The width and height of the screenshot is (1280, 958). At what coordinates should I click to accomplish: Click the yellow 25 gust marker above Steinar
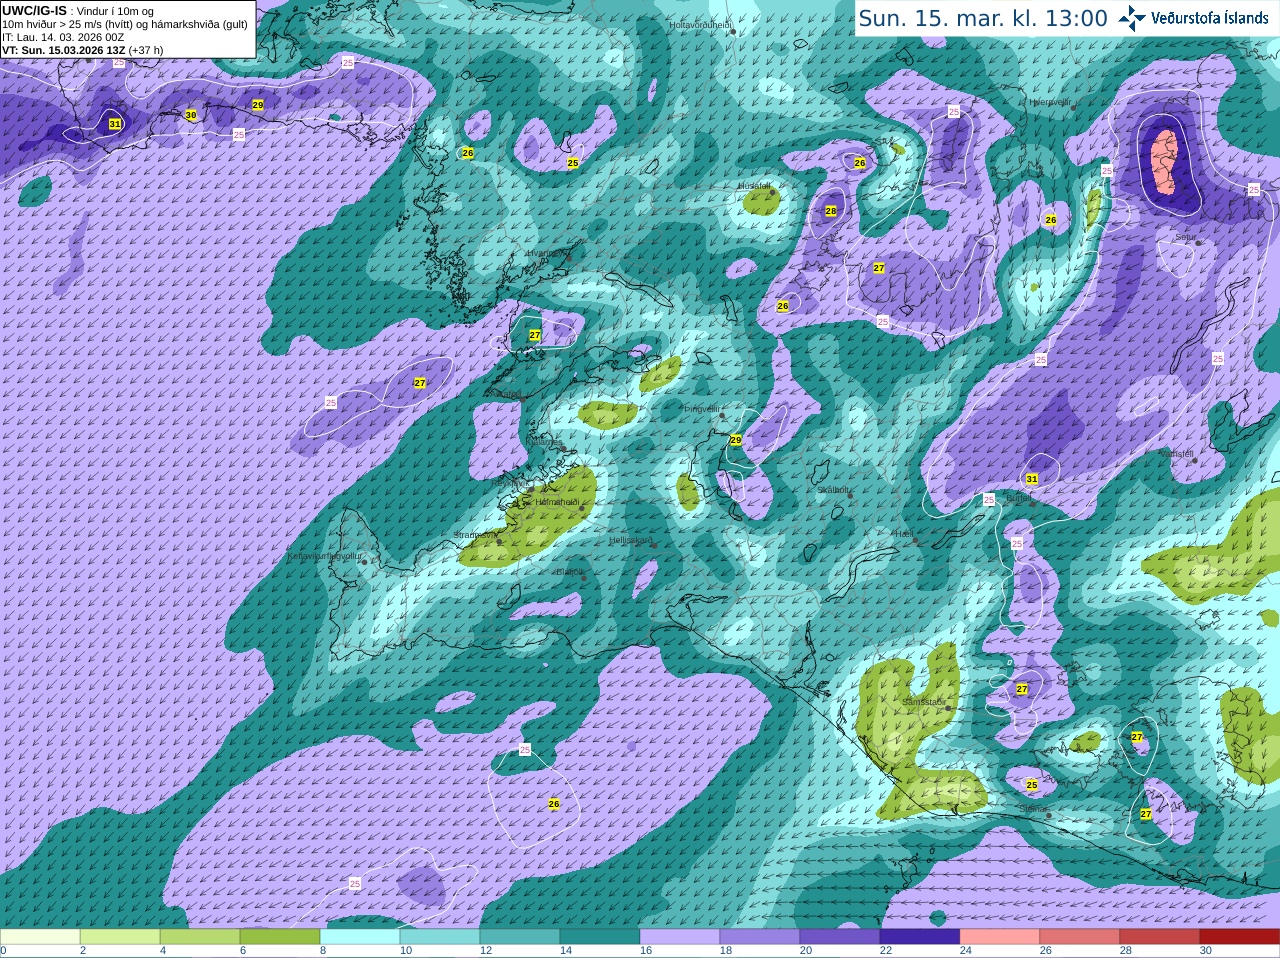click(x=1032, y=785)
